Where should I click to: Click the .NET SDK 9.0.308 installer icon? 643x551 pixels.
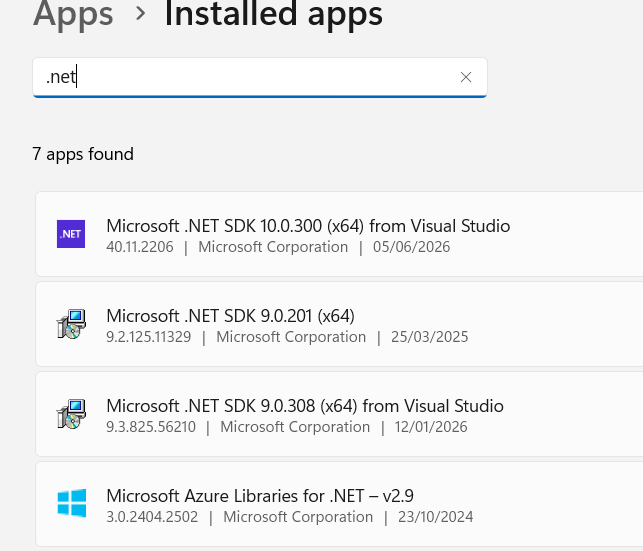(71, 414)
